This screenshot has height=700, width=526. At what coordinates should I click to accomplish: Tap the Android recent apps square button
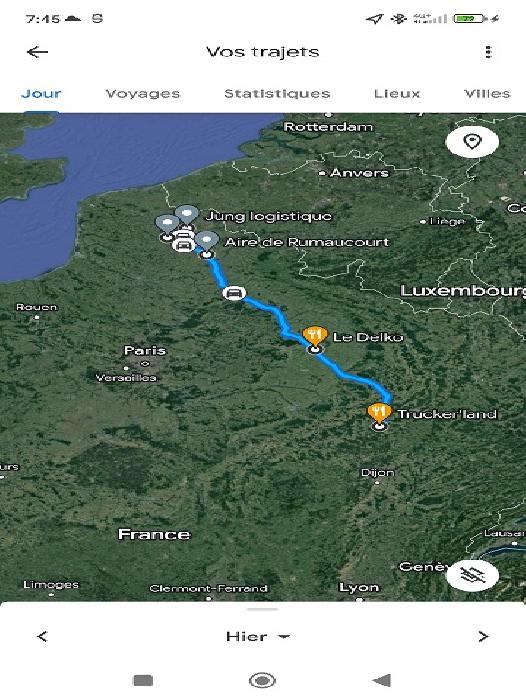(143, 680)
